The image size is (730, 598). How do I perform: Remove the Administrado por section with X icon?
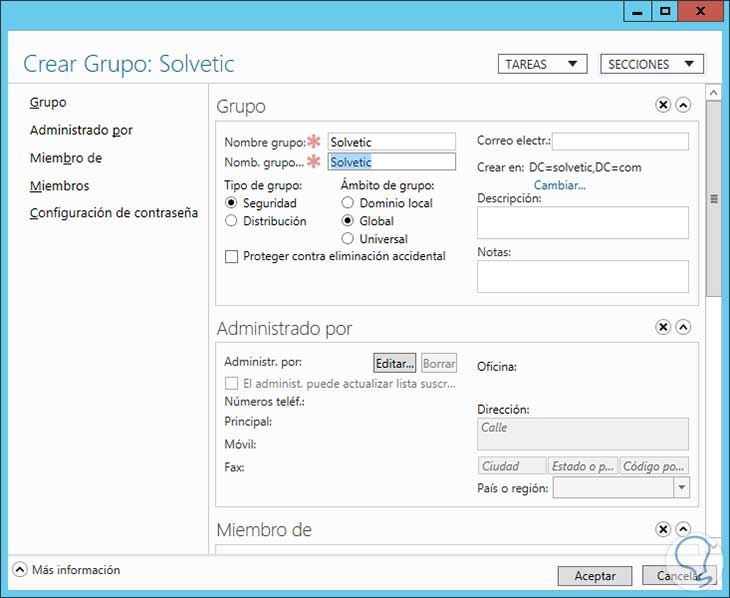tap(663, 327)
